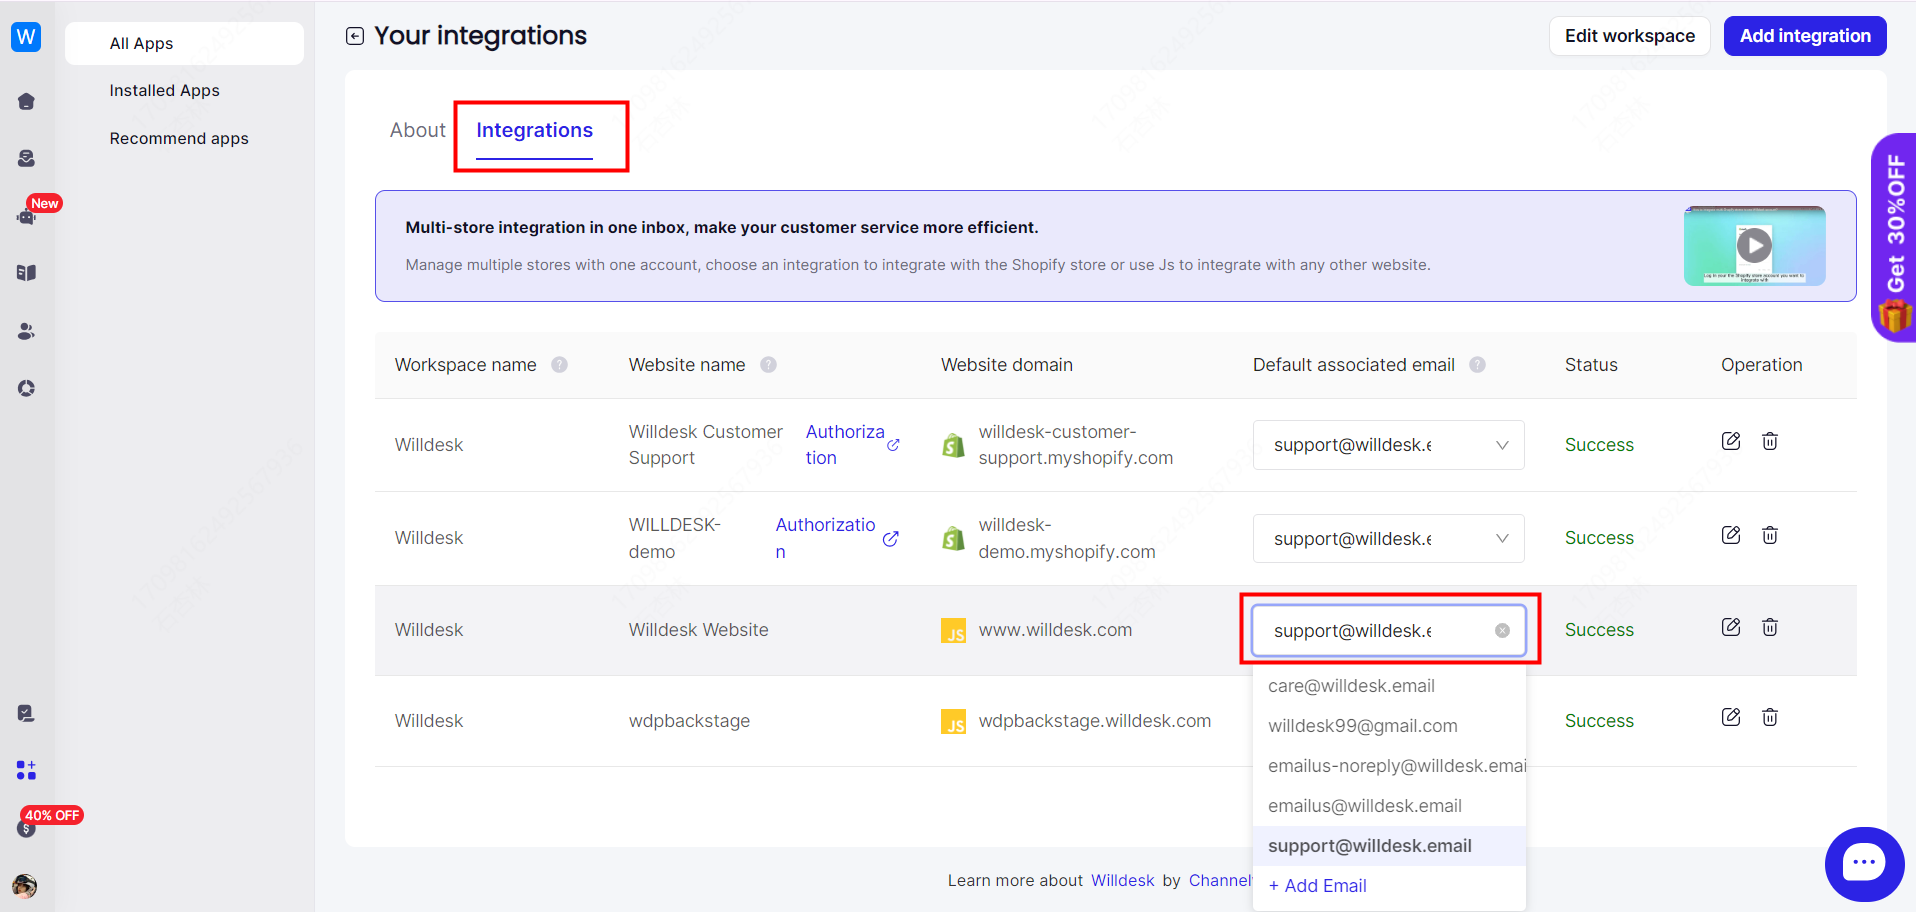This screenshot has width=1916, height=912.
Task: Click the Willdesk W logo icon
Action: click(x=26, y=37)
